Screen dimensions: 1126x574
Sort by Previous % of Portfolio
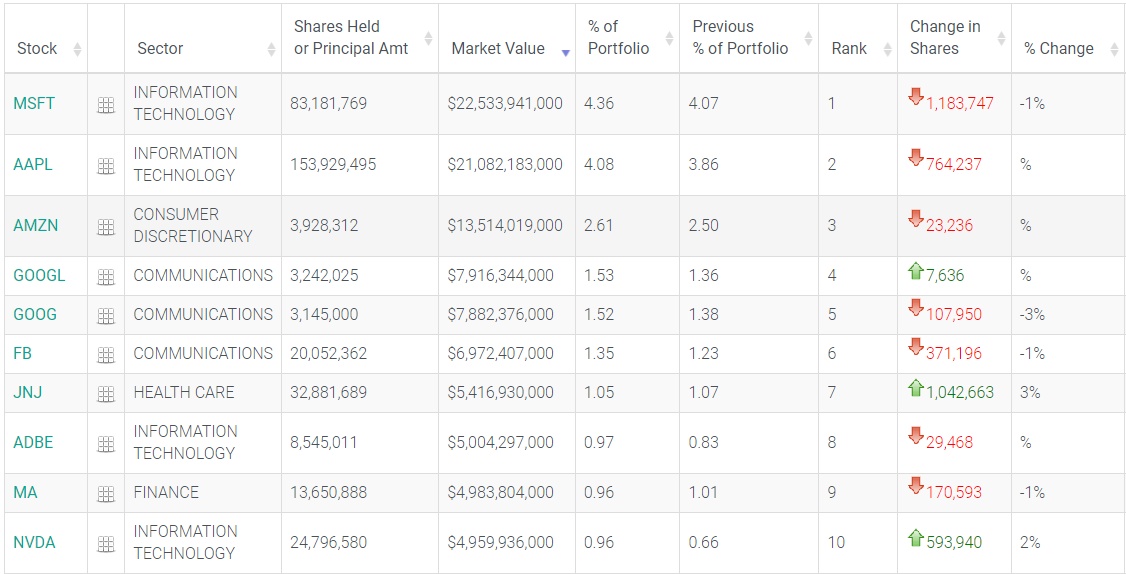pyautogui.click(x=740, y=37)
